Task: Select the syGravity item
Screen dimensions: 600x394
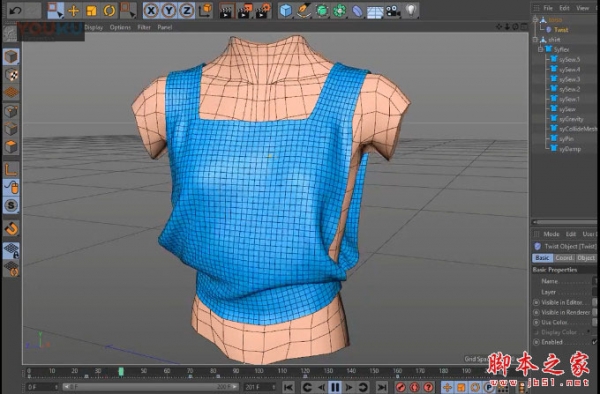Action: tap(571, 119)
